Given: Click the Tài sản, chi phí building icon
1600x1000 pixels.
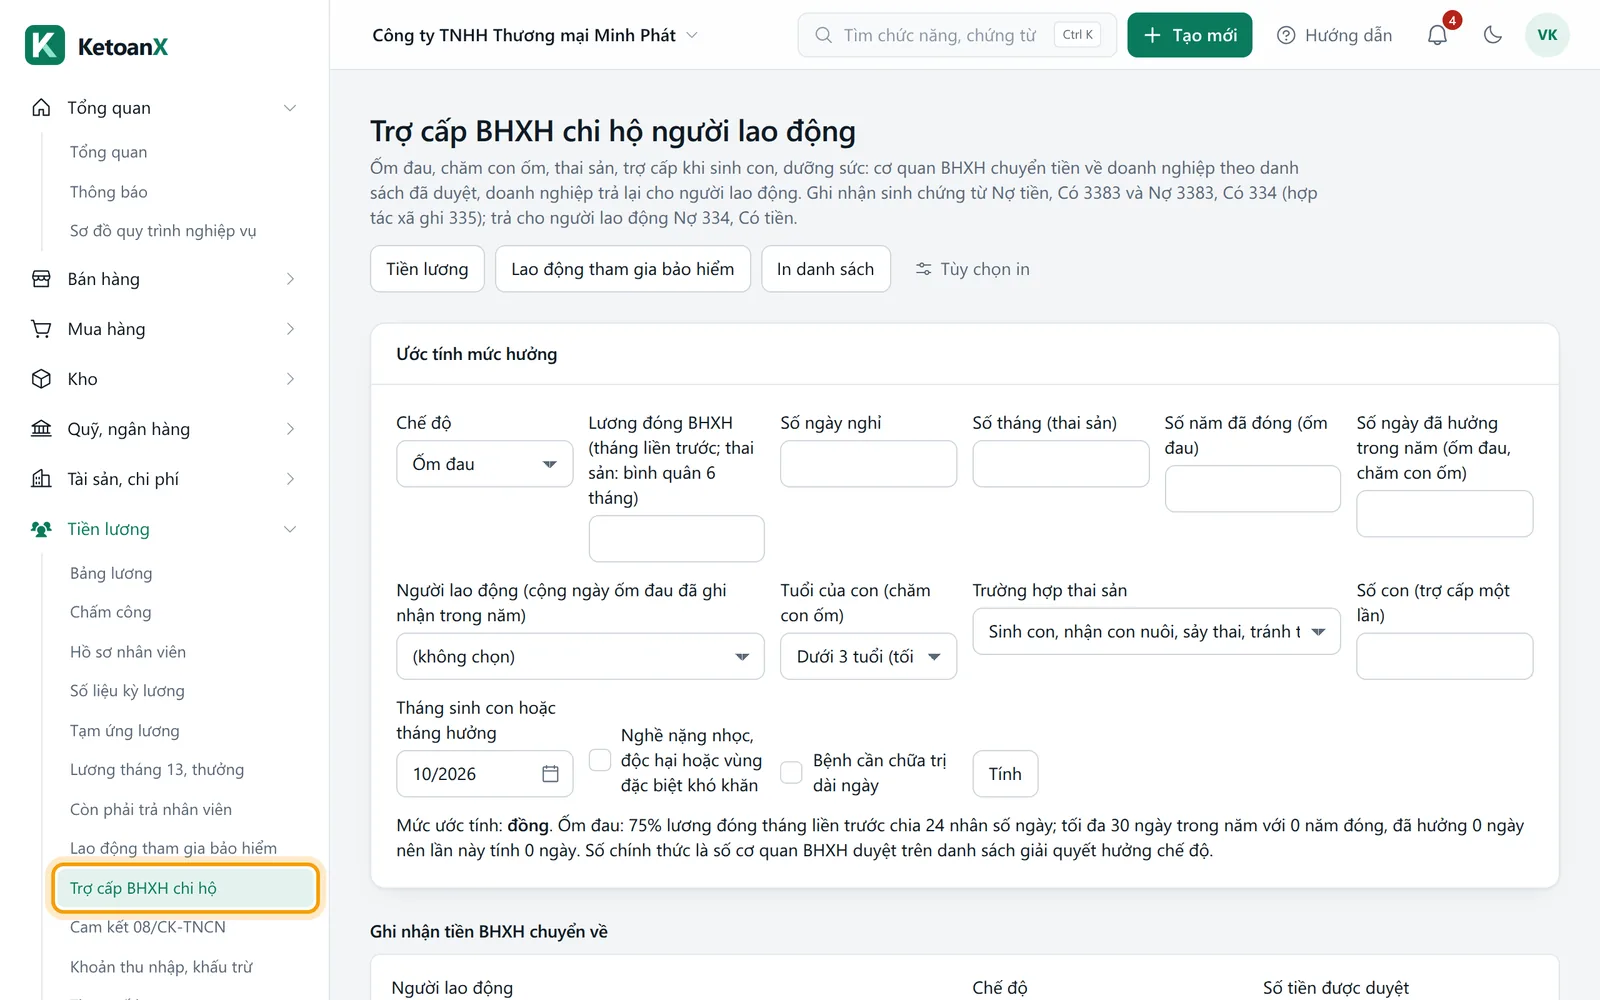Looking at the screenshot, I should 41,479.
